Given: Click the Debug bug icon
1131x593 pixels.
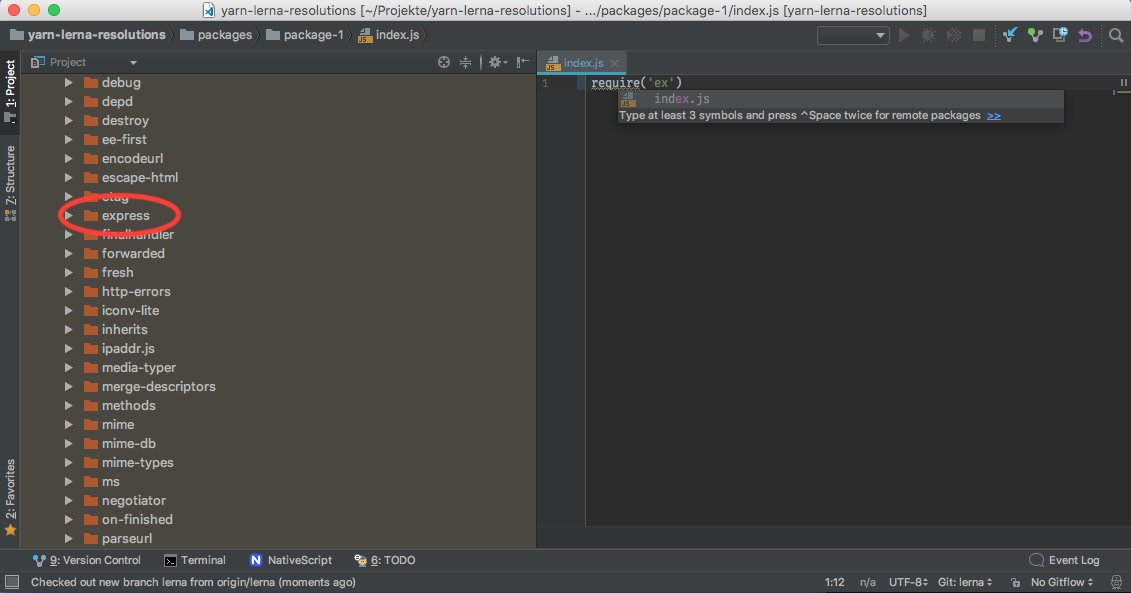Looking at the screenshot, I should point(928,35).
